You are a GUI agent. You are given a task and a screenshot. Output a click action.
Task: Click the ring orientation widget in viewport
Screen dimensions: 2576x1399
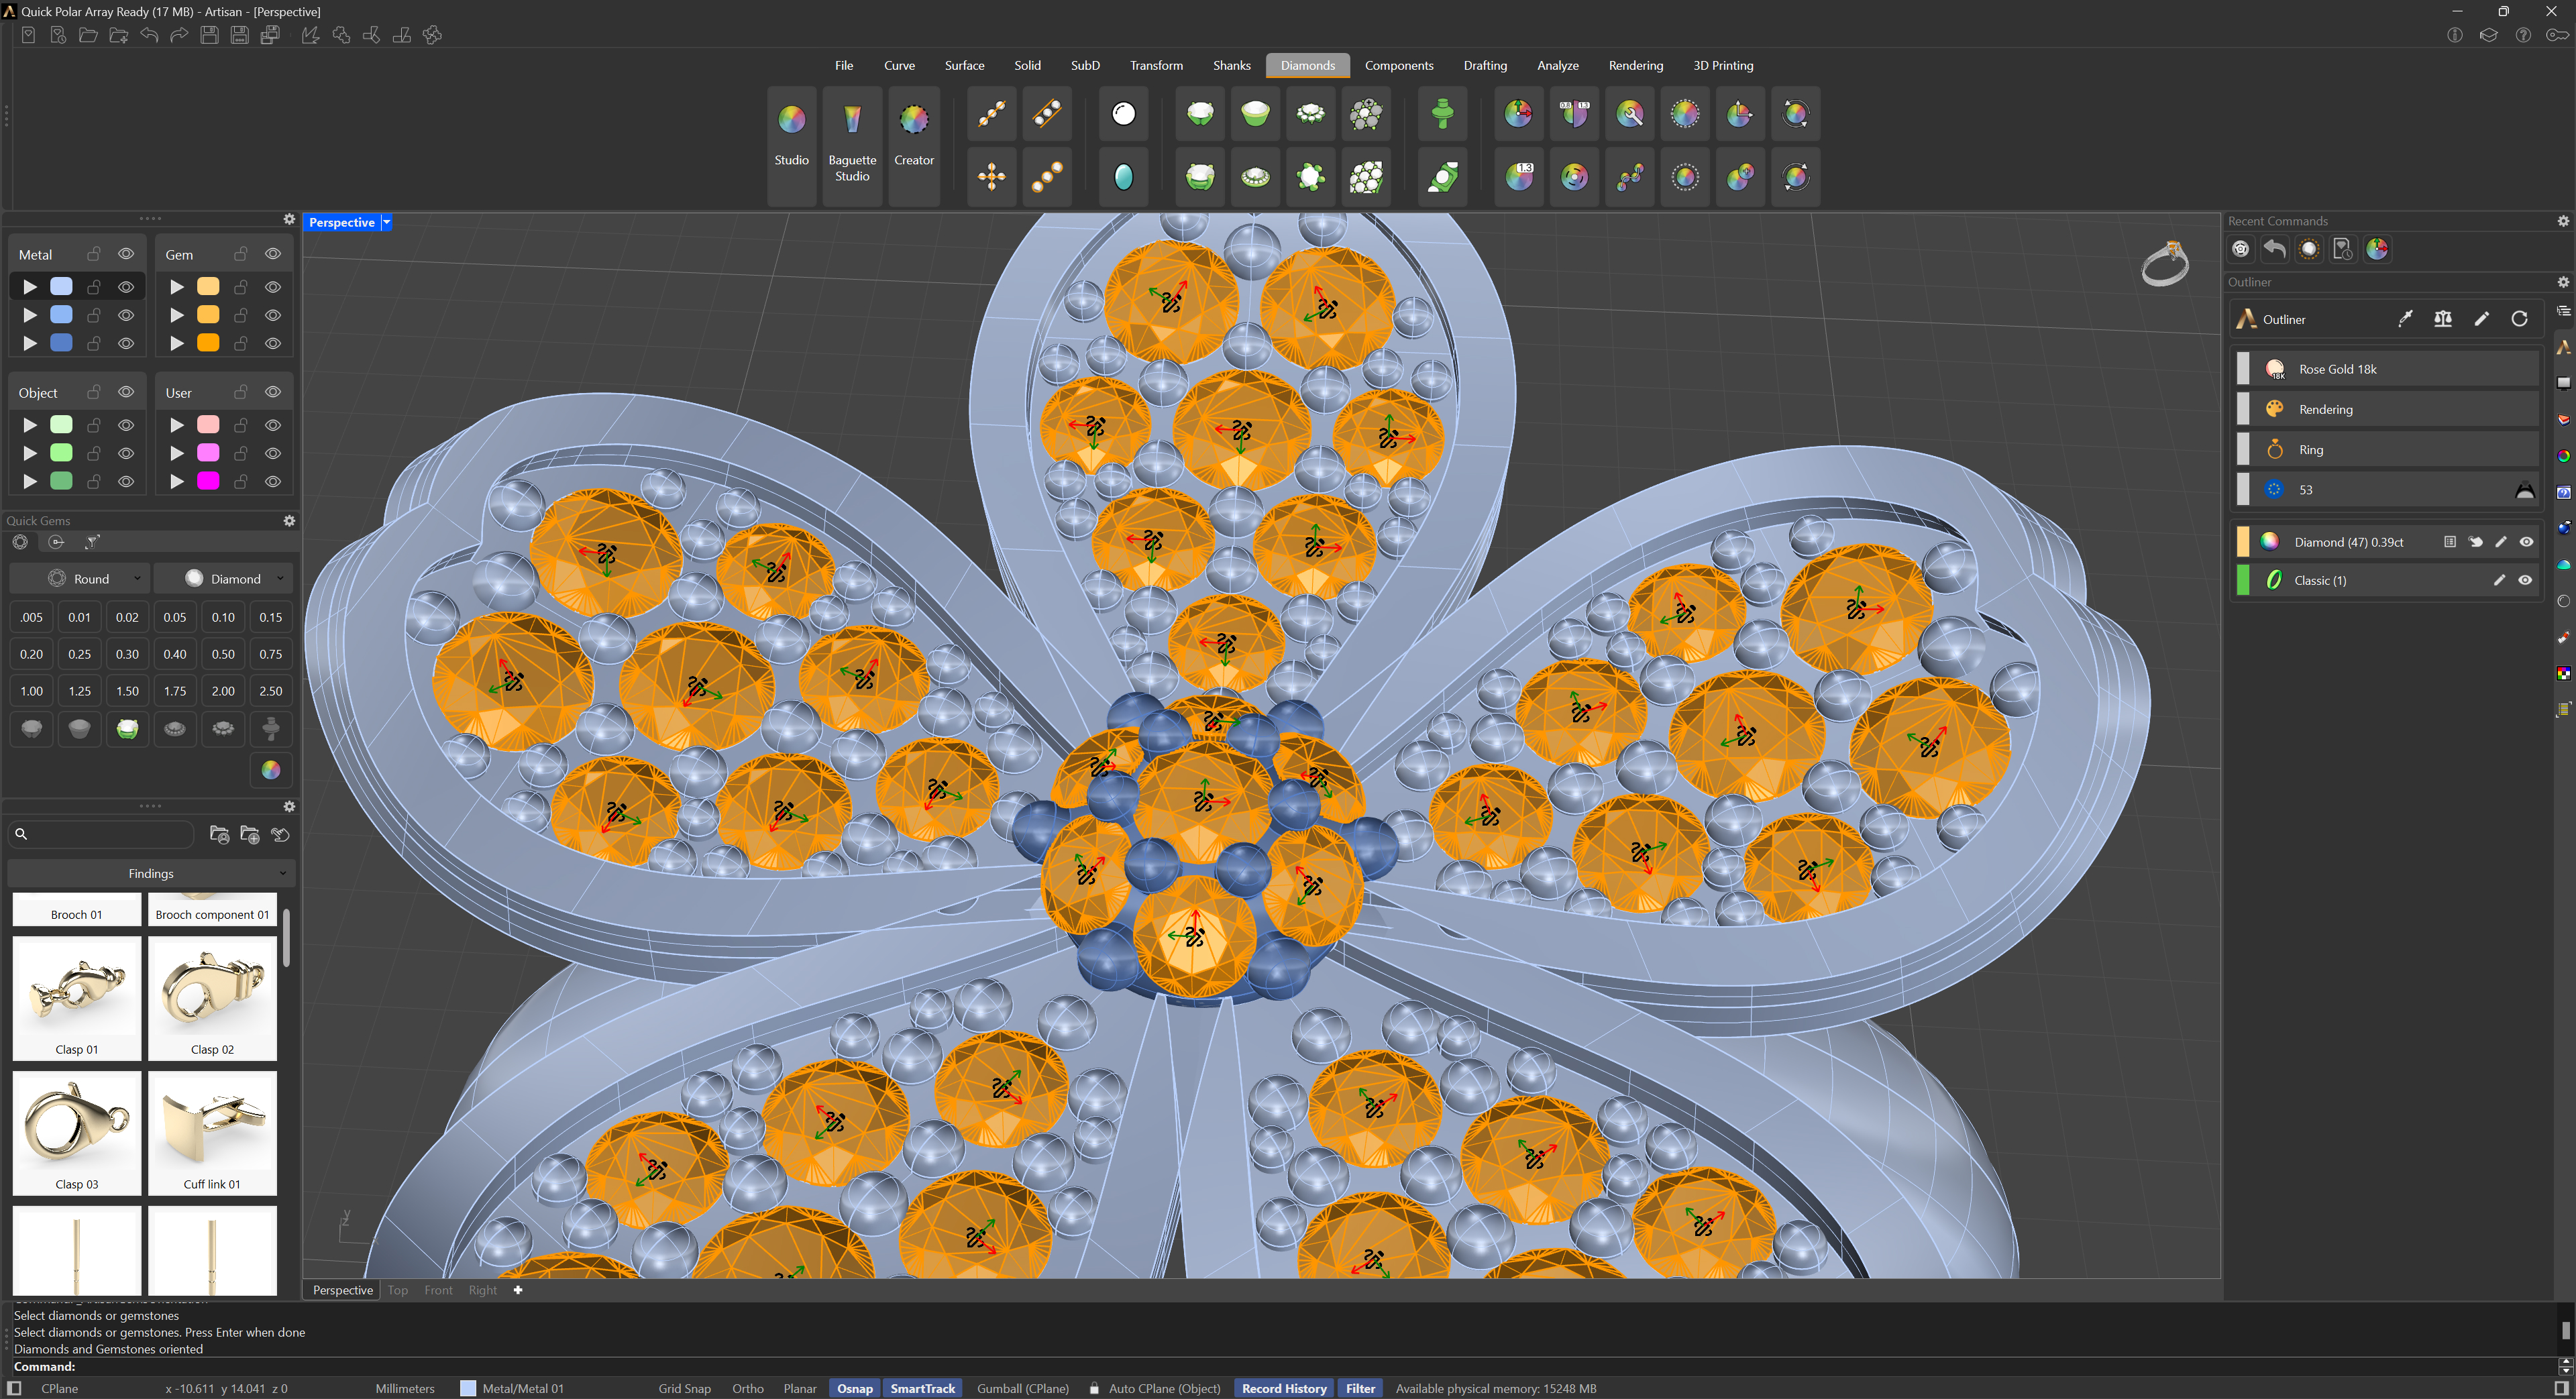[2165, 264]
